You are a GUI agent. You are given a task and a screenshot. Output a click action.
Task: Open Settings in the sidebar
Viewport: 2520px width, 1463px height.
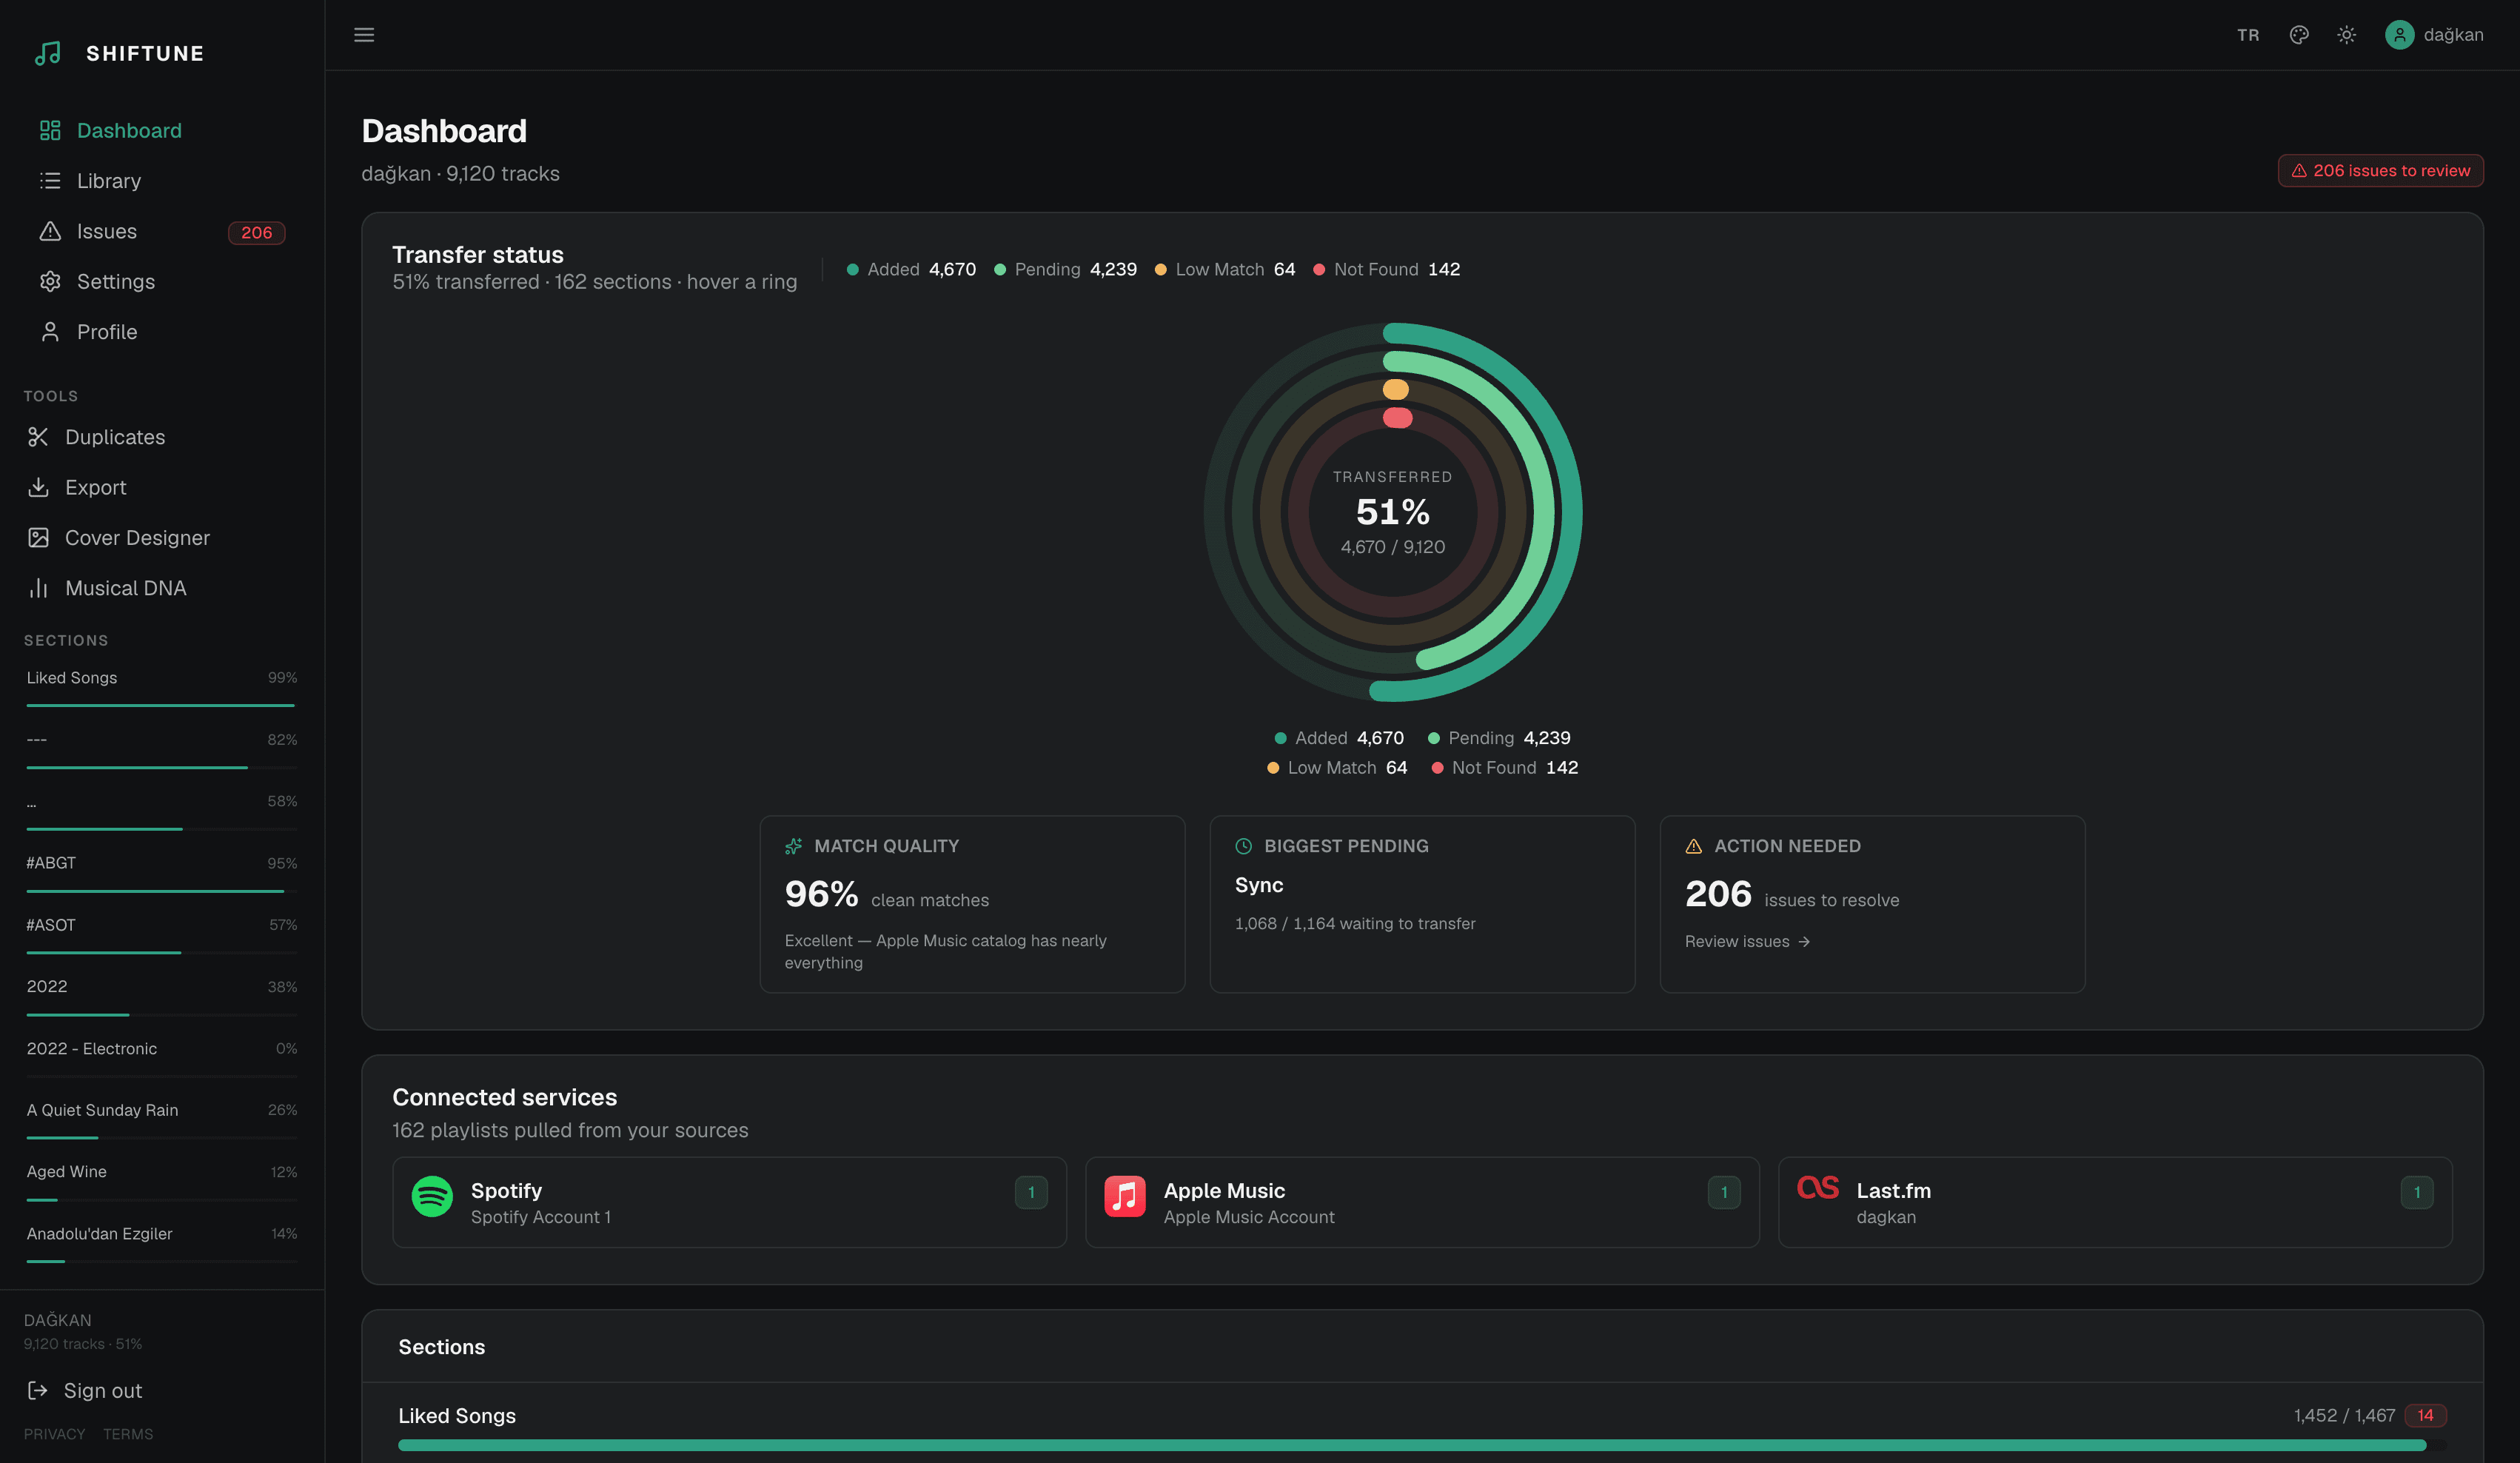pos(162,282)
